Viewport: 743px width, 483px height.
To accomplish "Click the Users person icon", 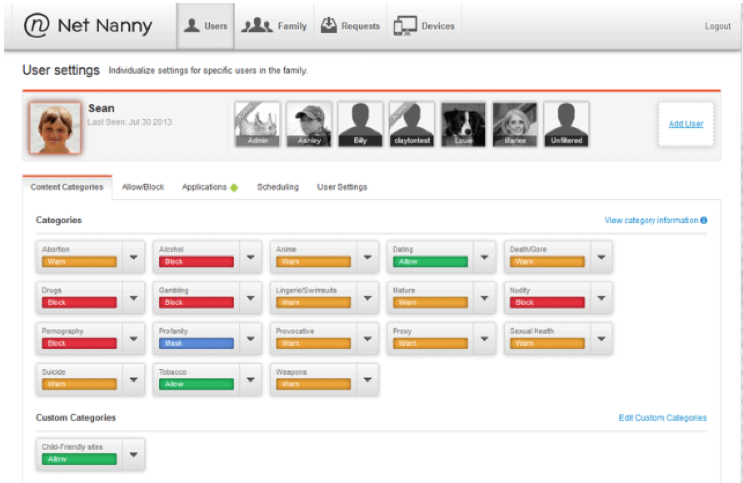I will (x=191, y=26).
